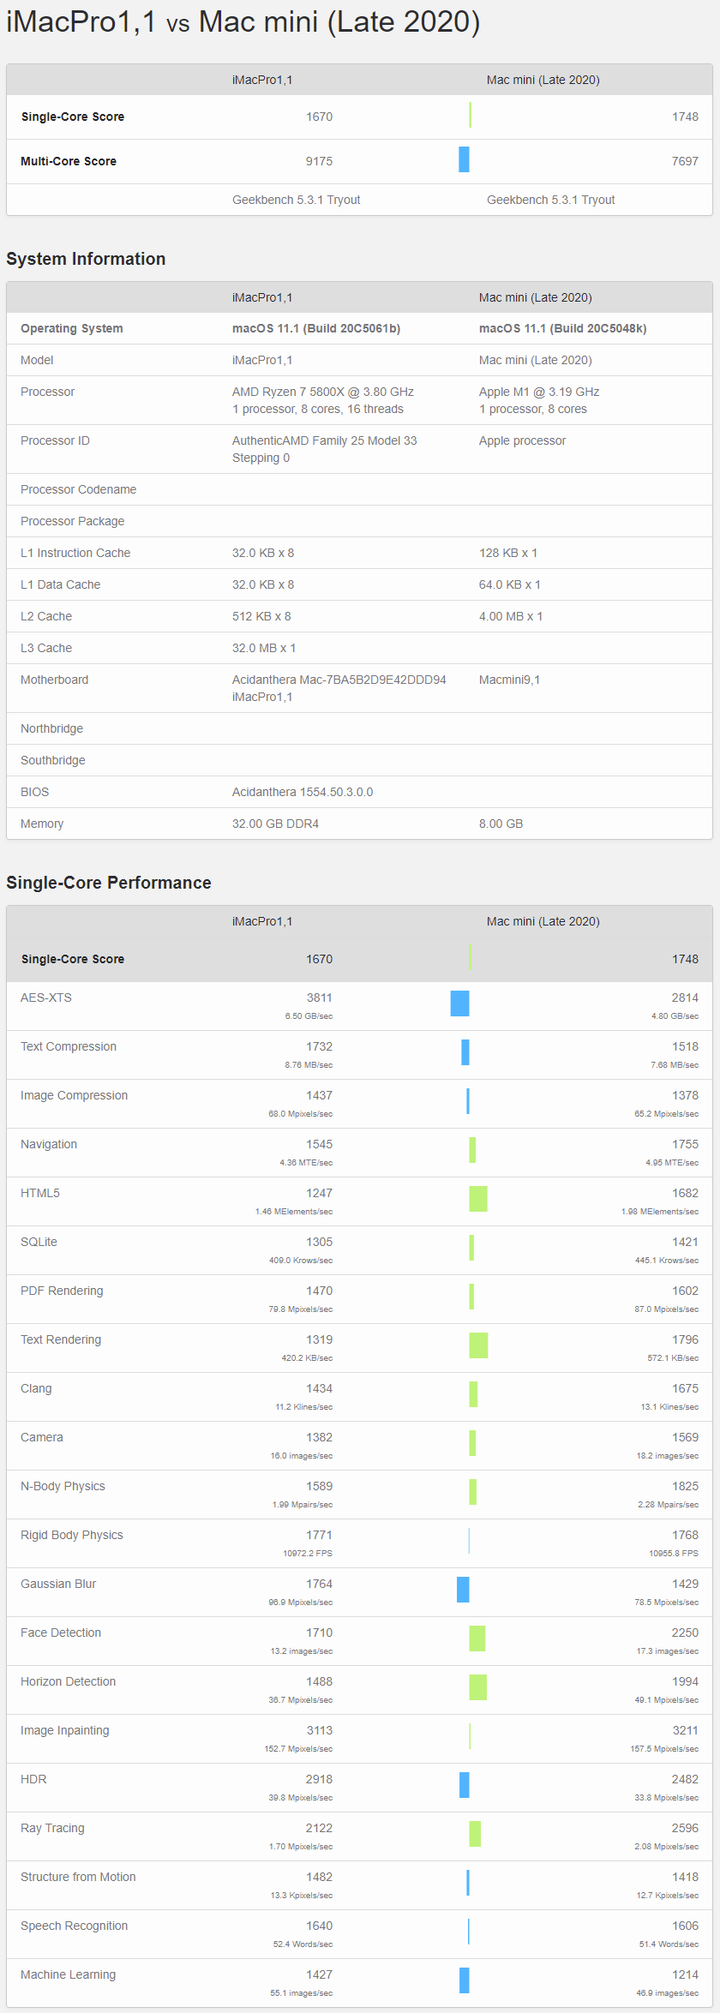This screenshot has height=2013, width=720.
Task: Click the Gaussian Blur blue bar
Action: click(x=463, y=1589)
